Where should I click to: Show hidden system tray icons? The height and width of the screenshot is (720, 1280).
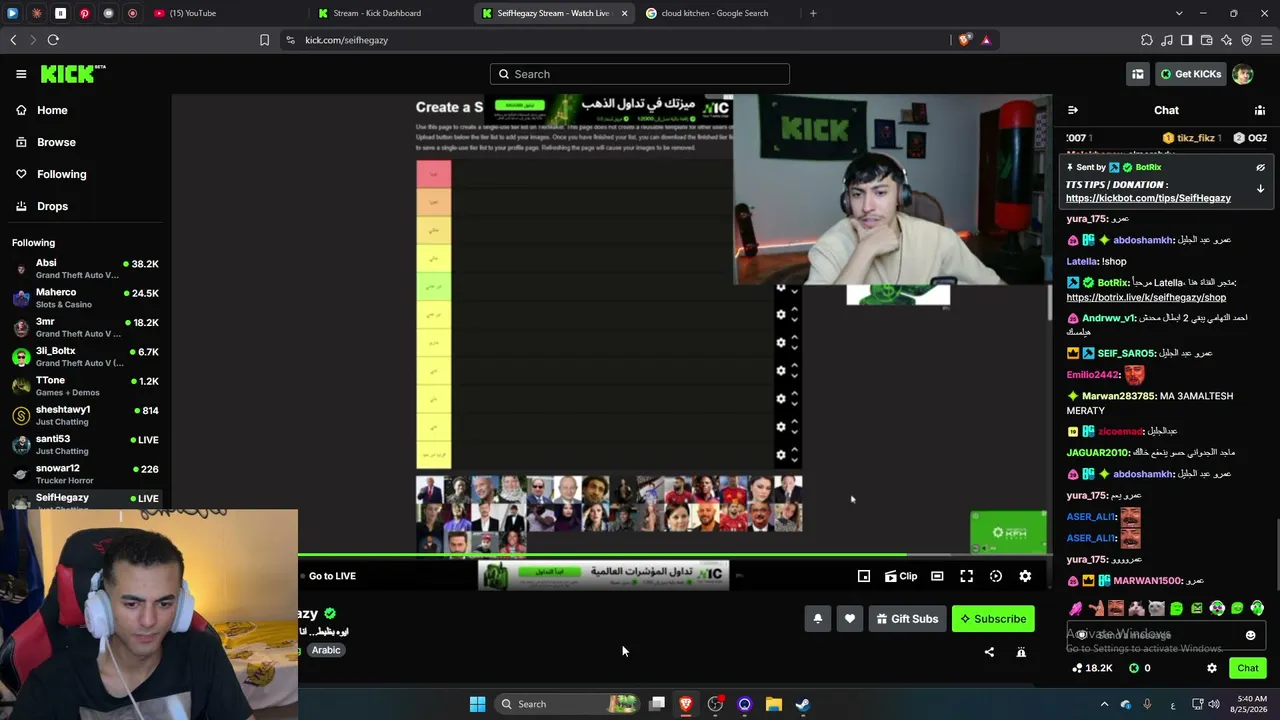coord(1104,704)
